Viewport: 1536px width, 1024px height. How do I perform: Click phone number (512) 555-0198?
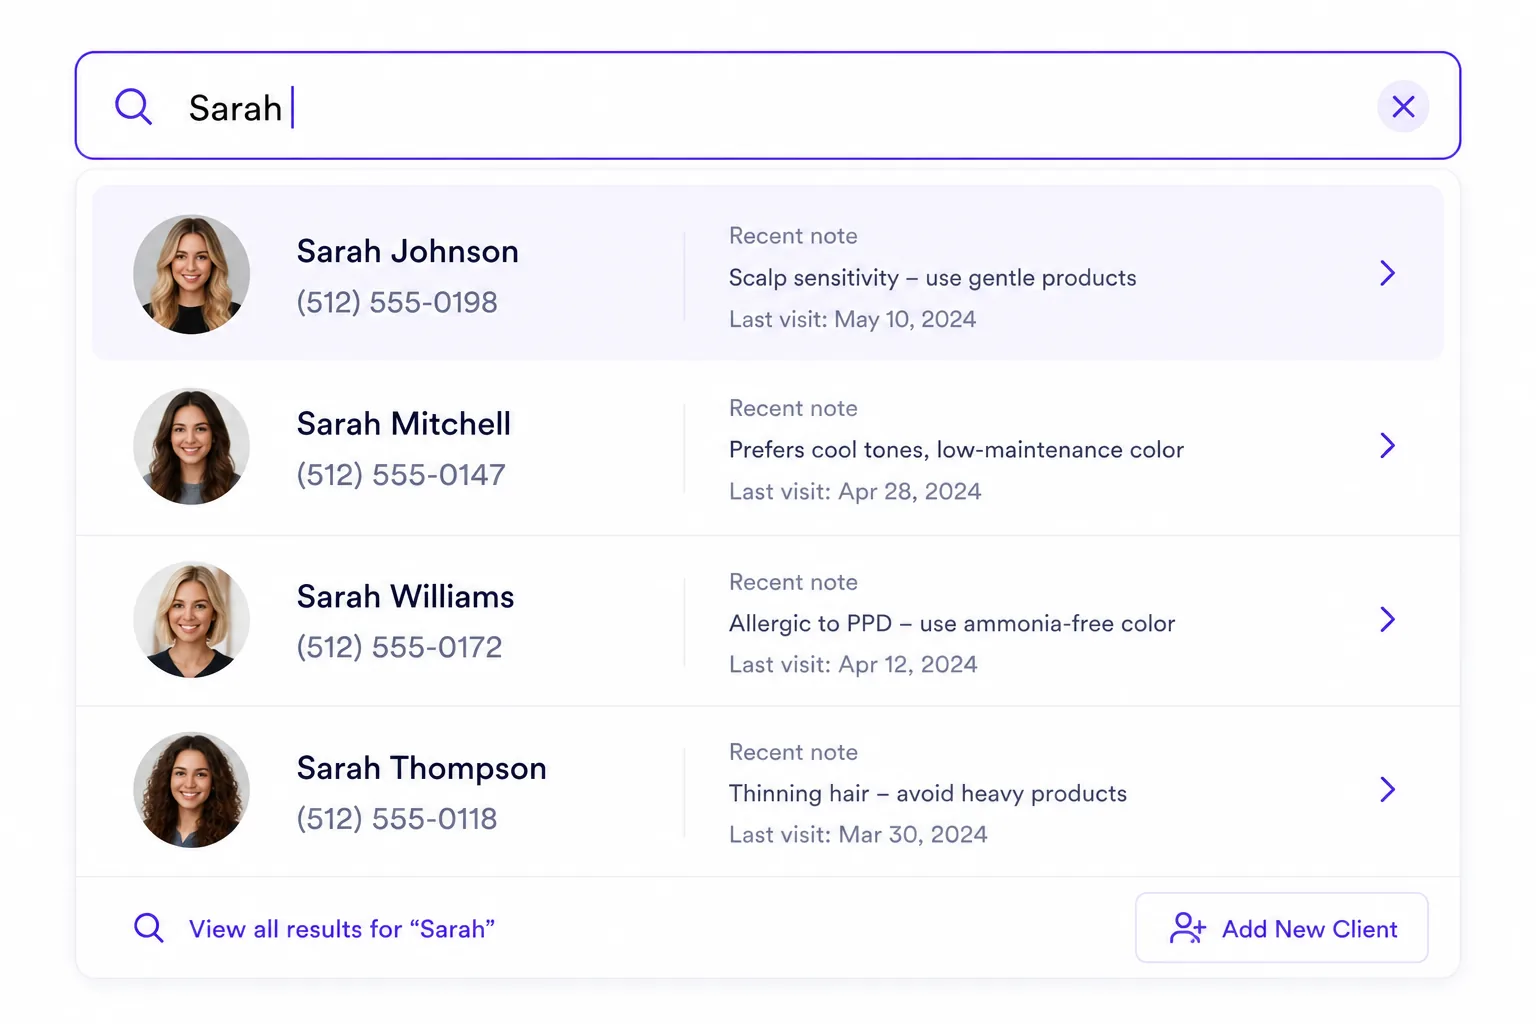397,302
